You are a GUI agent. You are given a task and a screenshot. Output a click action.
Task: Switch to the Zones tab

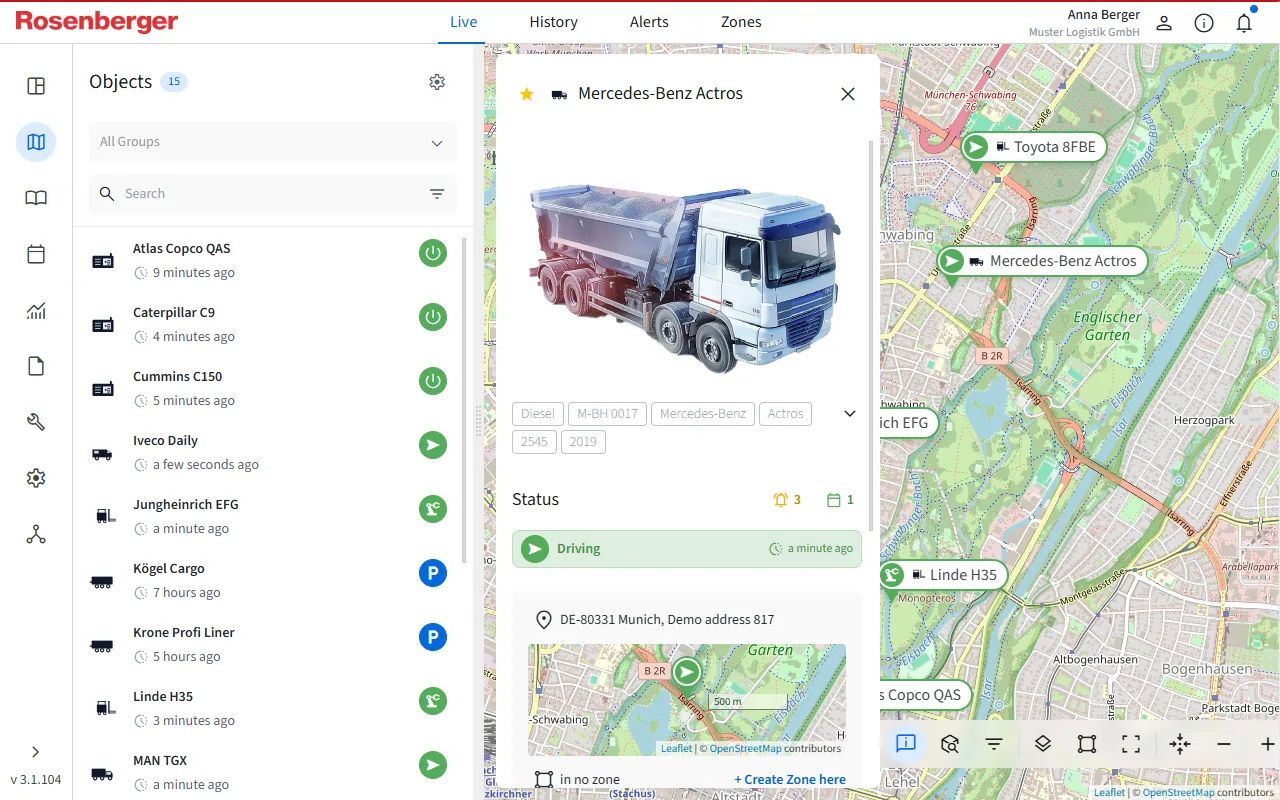pyautogui.click(x=741, y=22)
